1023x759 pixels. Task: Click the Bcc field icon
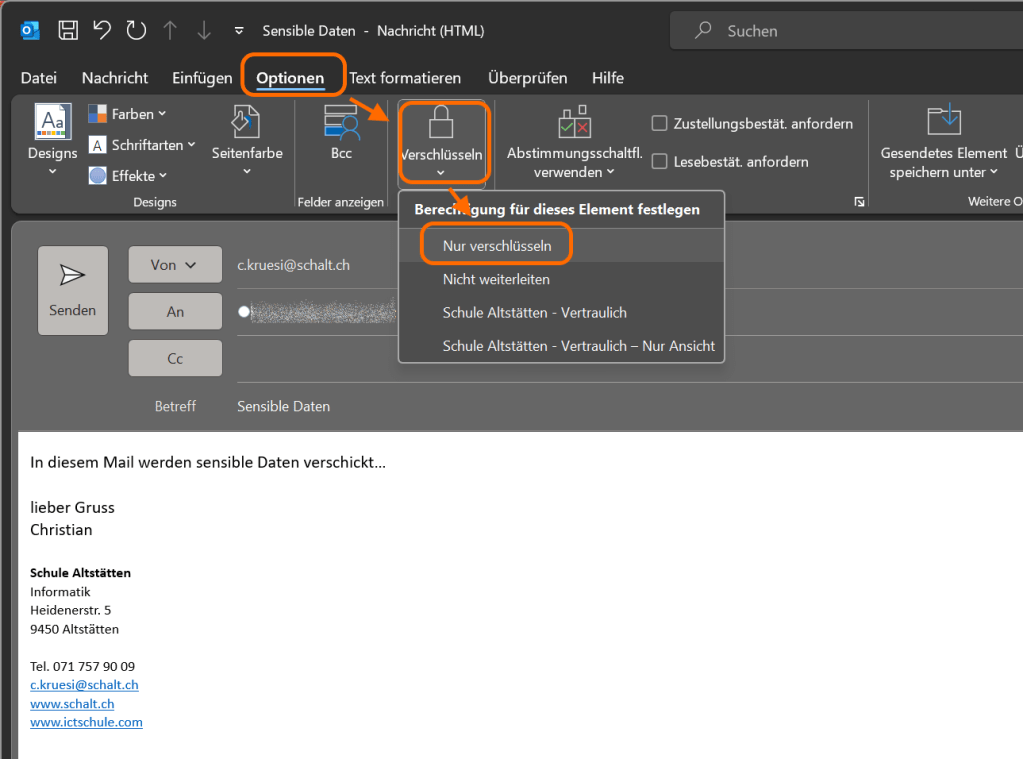[x=341, y=122]
